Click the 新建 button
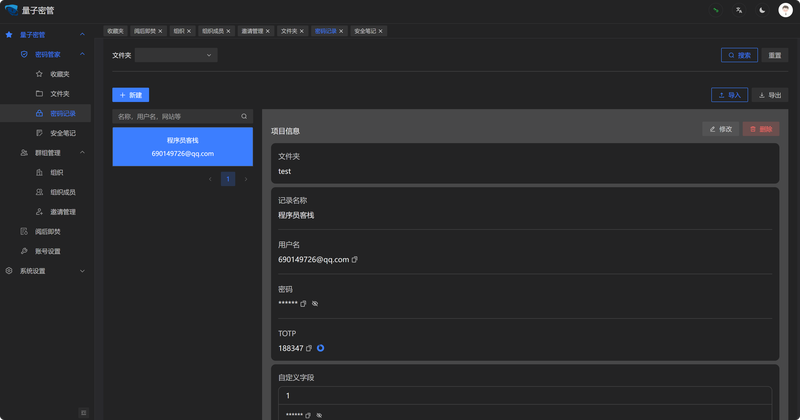The image size is (800, 420). [x=131, y=95]
